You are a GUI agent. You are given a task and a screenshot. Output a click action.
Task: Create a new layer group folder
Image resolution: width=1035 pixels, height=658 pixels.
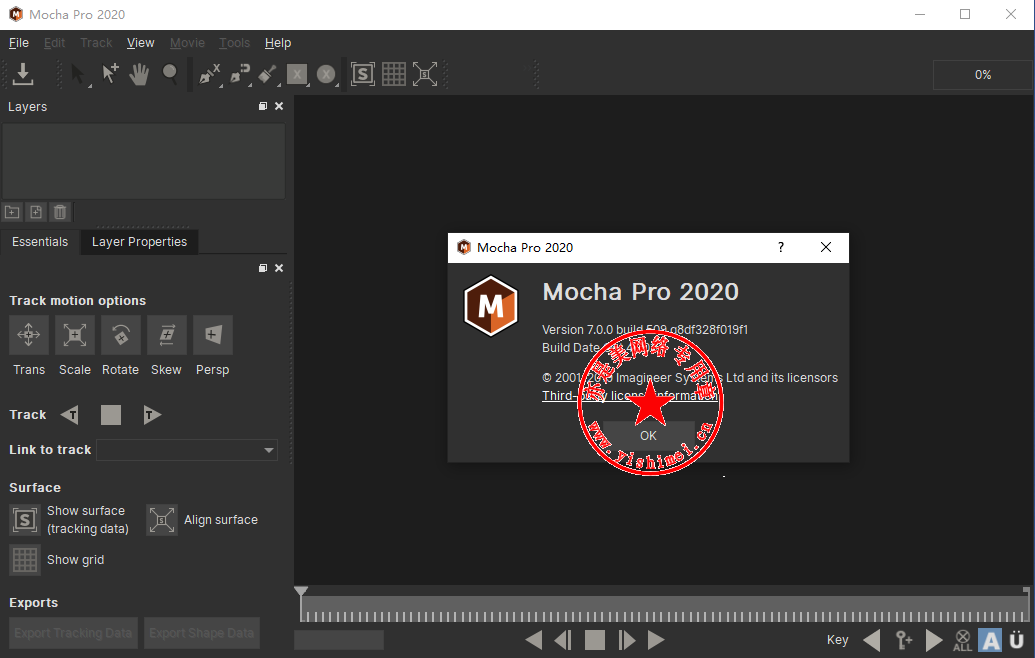(x=12, y=212)
